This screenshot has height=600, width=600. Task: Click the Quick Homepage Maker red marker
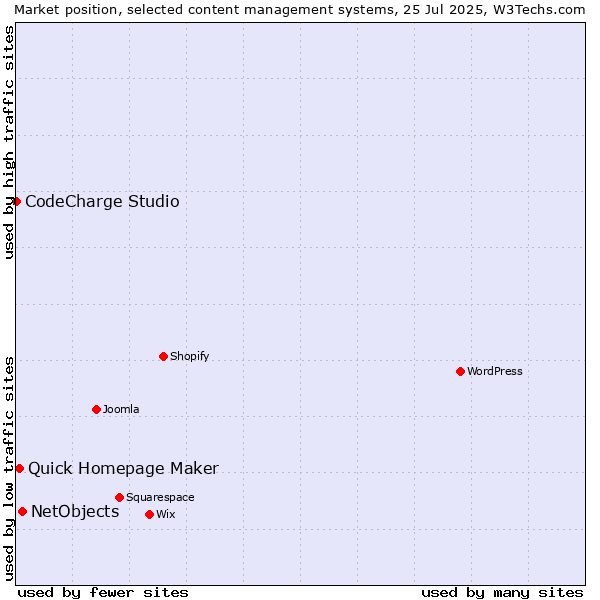click(20, 468)
